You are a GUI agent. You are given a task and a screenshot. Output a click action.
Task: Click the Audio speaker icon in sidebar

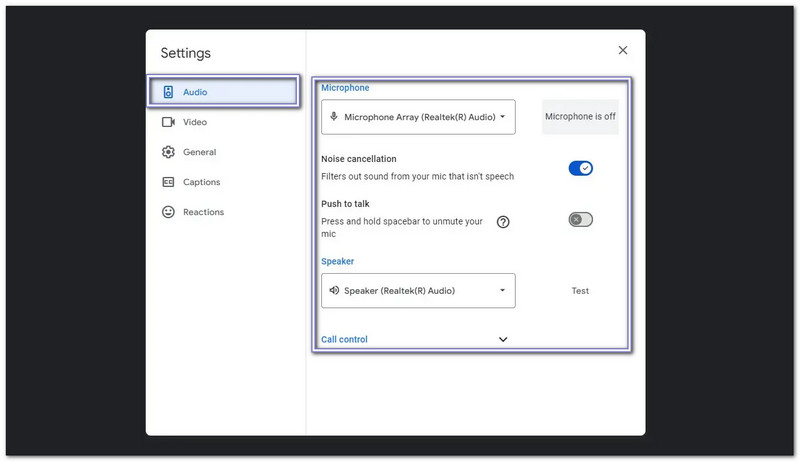tap(168, 92)
